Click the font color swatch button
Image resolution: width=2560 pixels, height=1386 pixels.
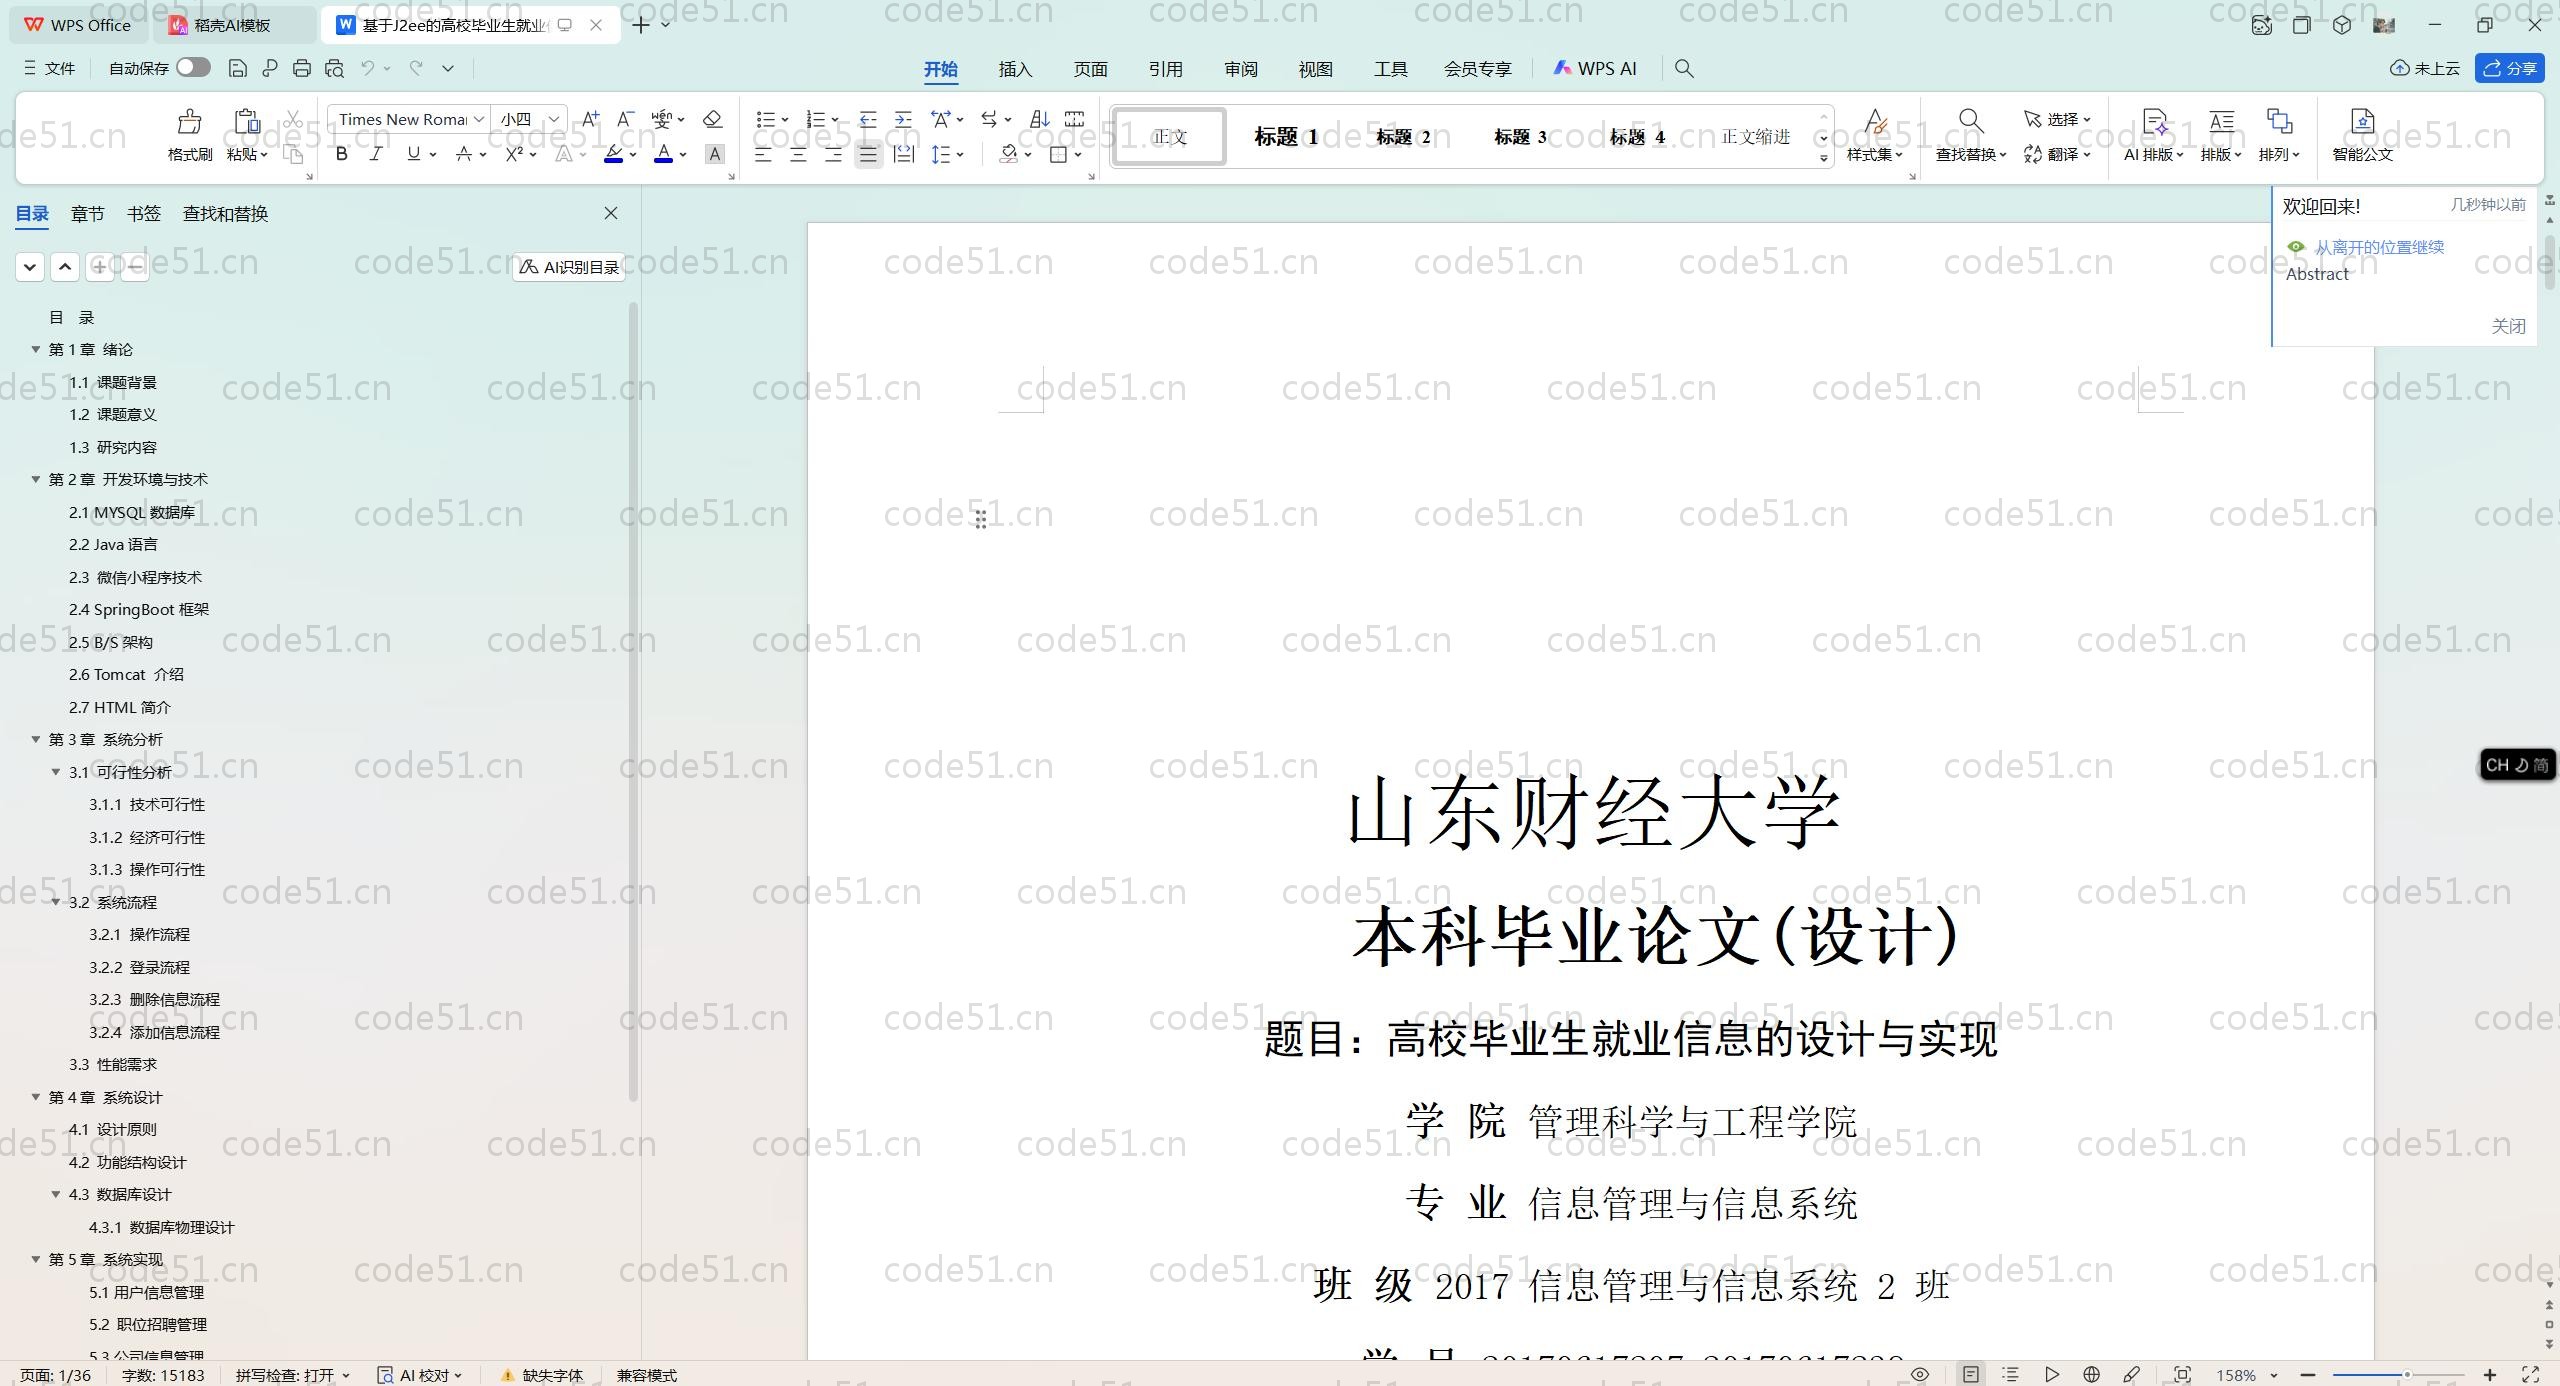click(x=663, y=154)
